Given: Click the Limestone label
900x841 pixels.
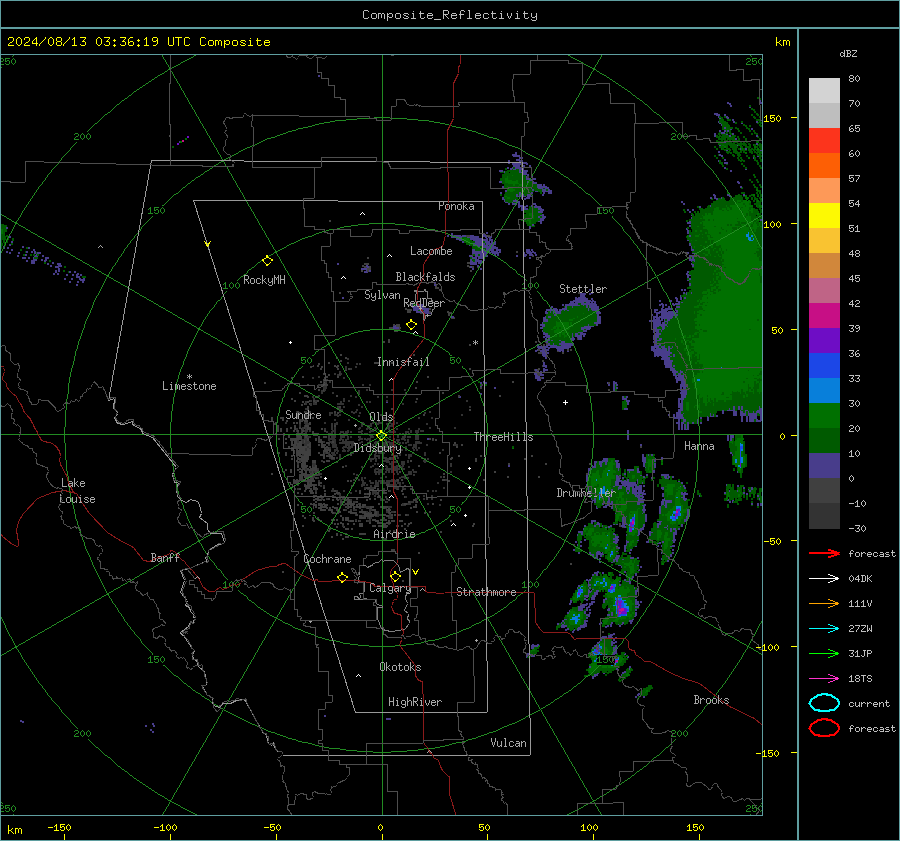Looking at the screenshot, I should [189, 386].
